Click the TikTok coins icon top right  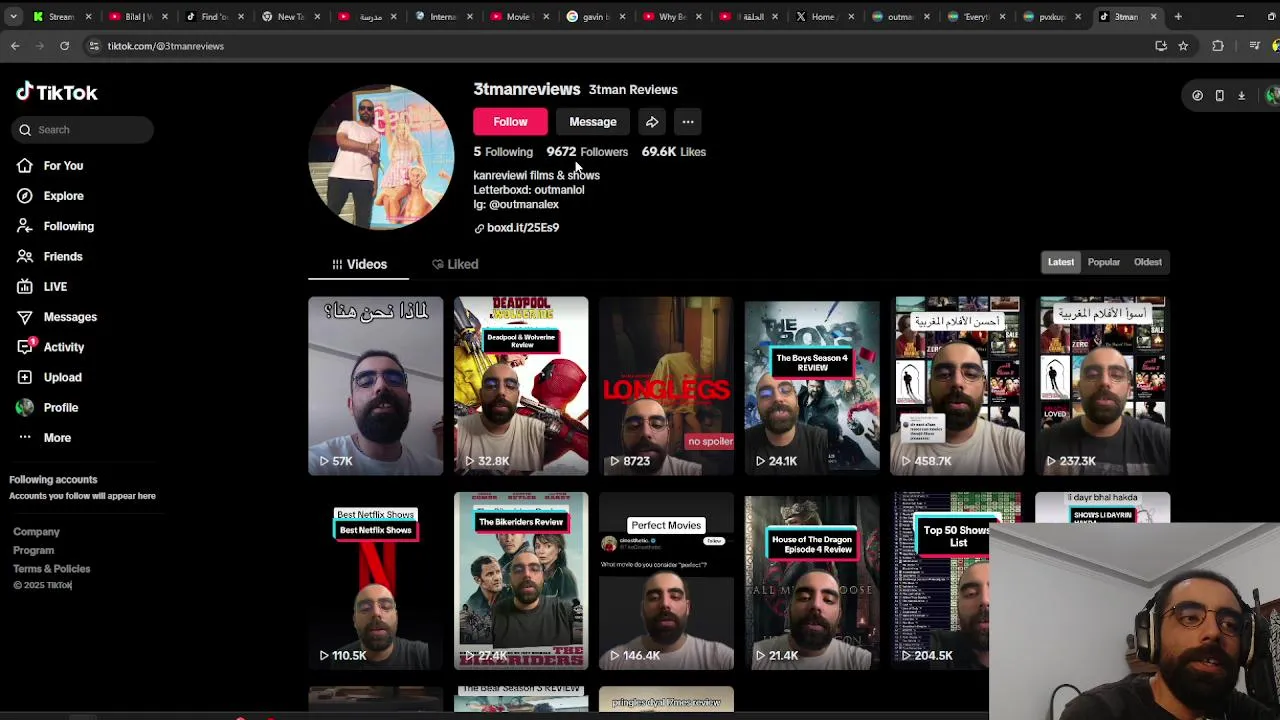coord(1197,96)
